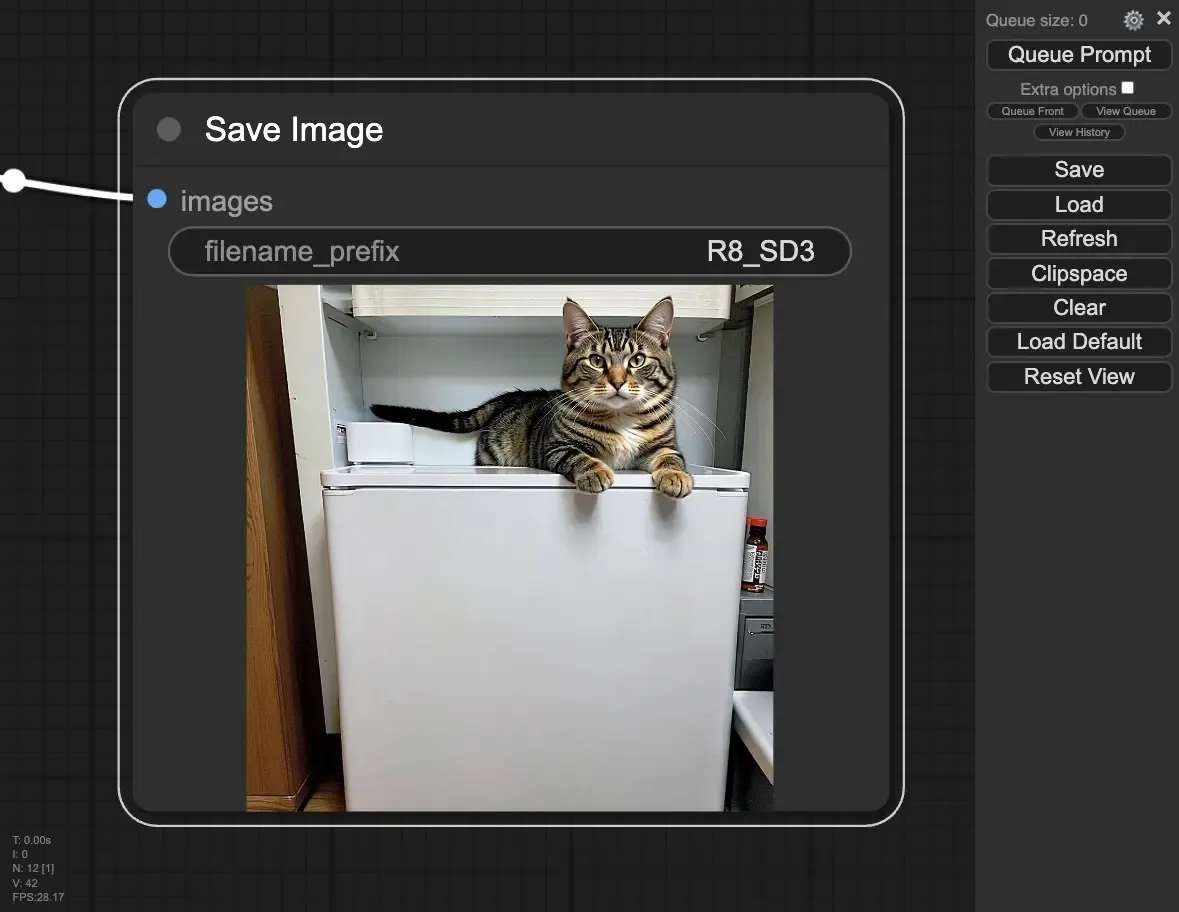Expand Queue Front options
The height and width of the screenshot is (912, 1179).
(x=1032, y=111)
